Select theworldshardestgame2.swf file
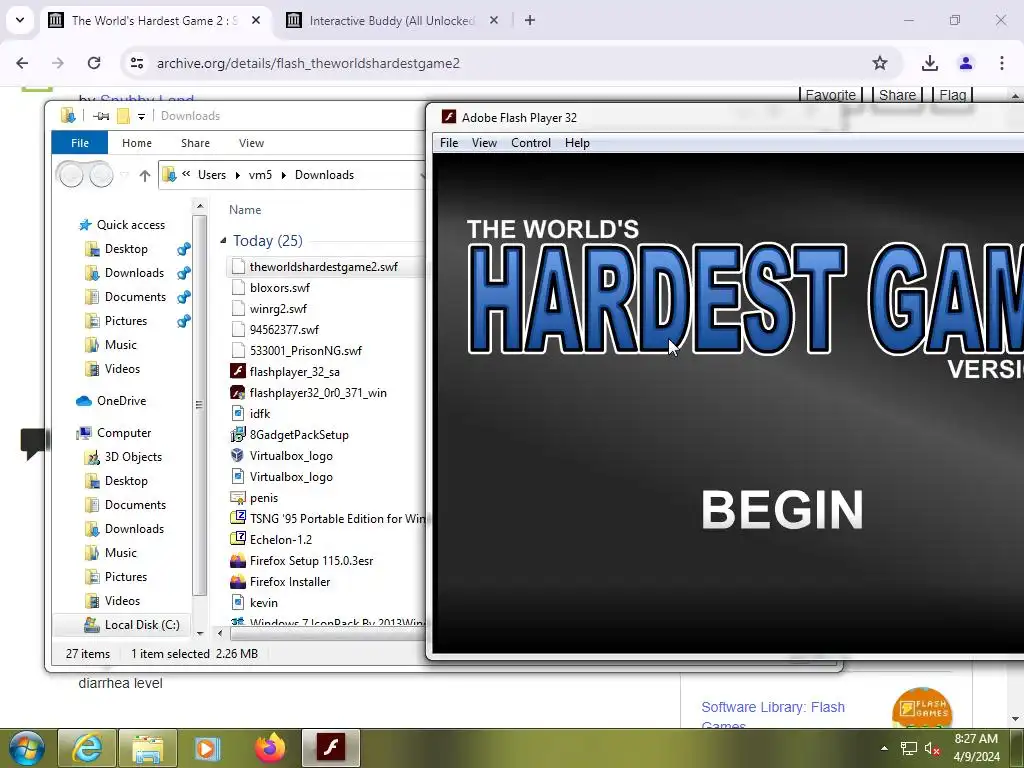This screenshot has width=1024, height=768. (x=323, y=266)
